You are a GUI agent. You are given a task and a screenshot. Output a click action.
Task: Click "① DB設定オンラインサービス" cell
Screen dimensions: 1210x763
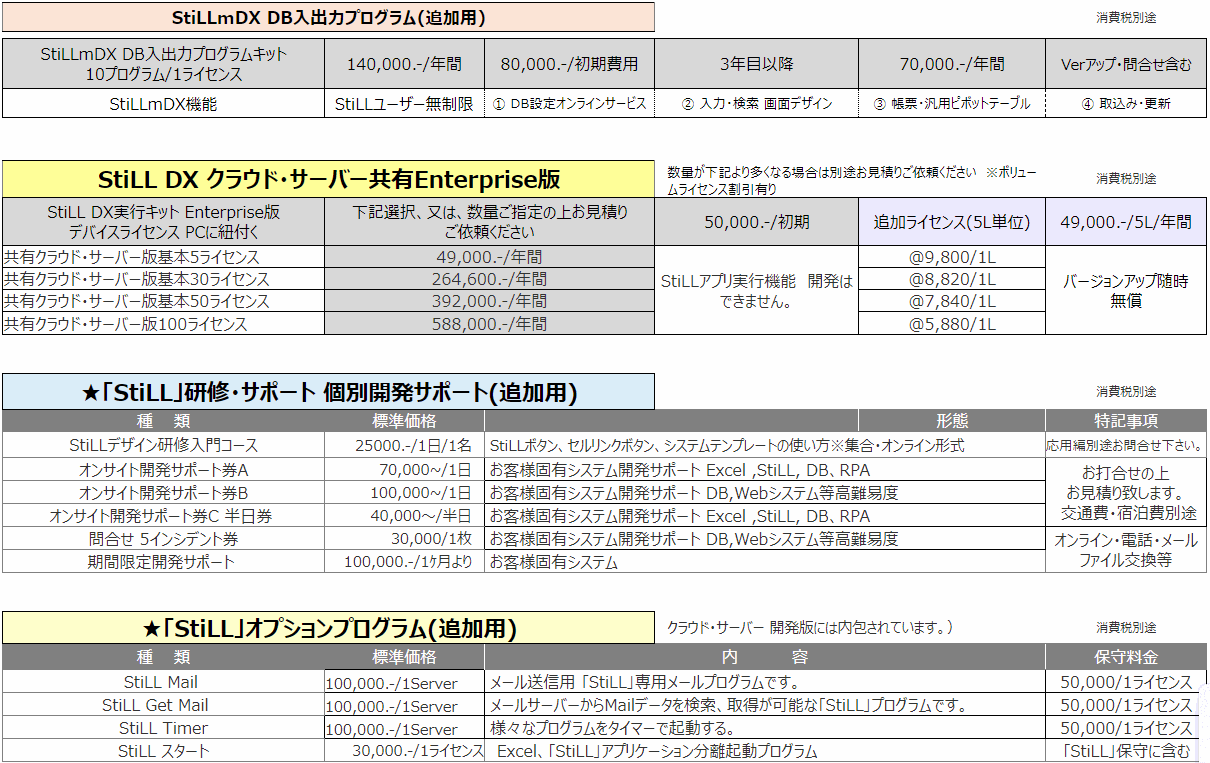[x=569, y=103]
